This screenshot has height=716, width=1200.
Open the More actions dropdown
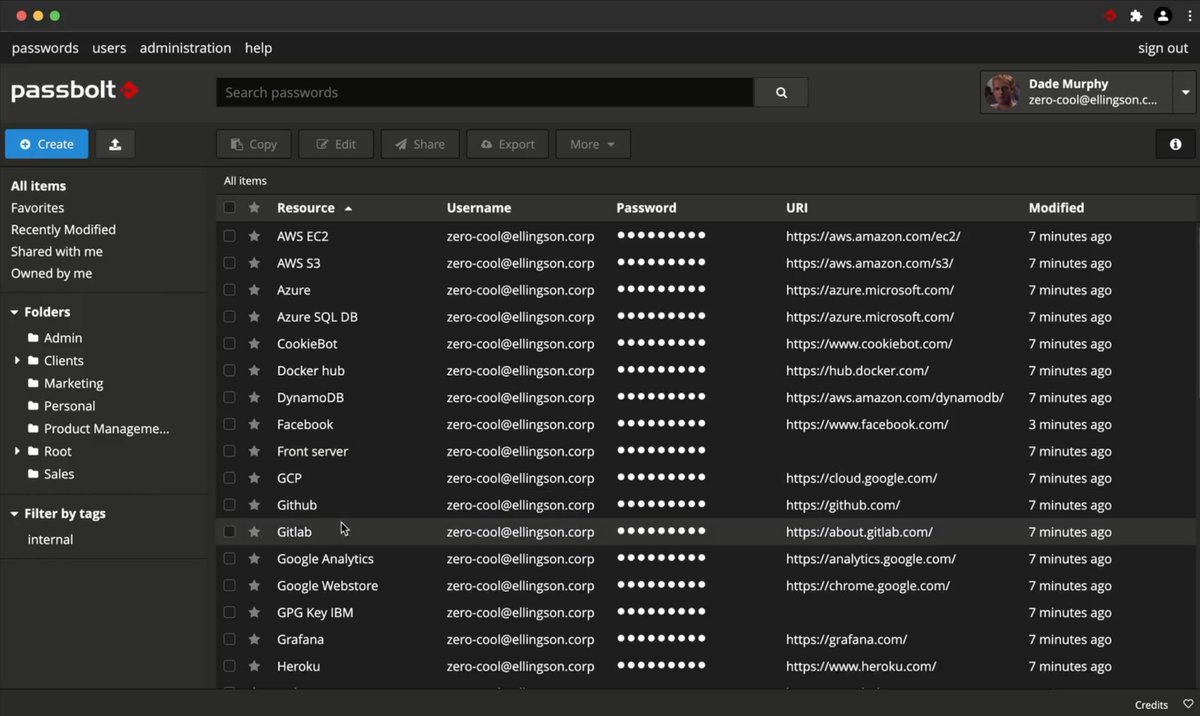tap(593, 144)
